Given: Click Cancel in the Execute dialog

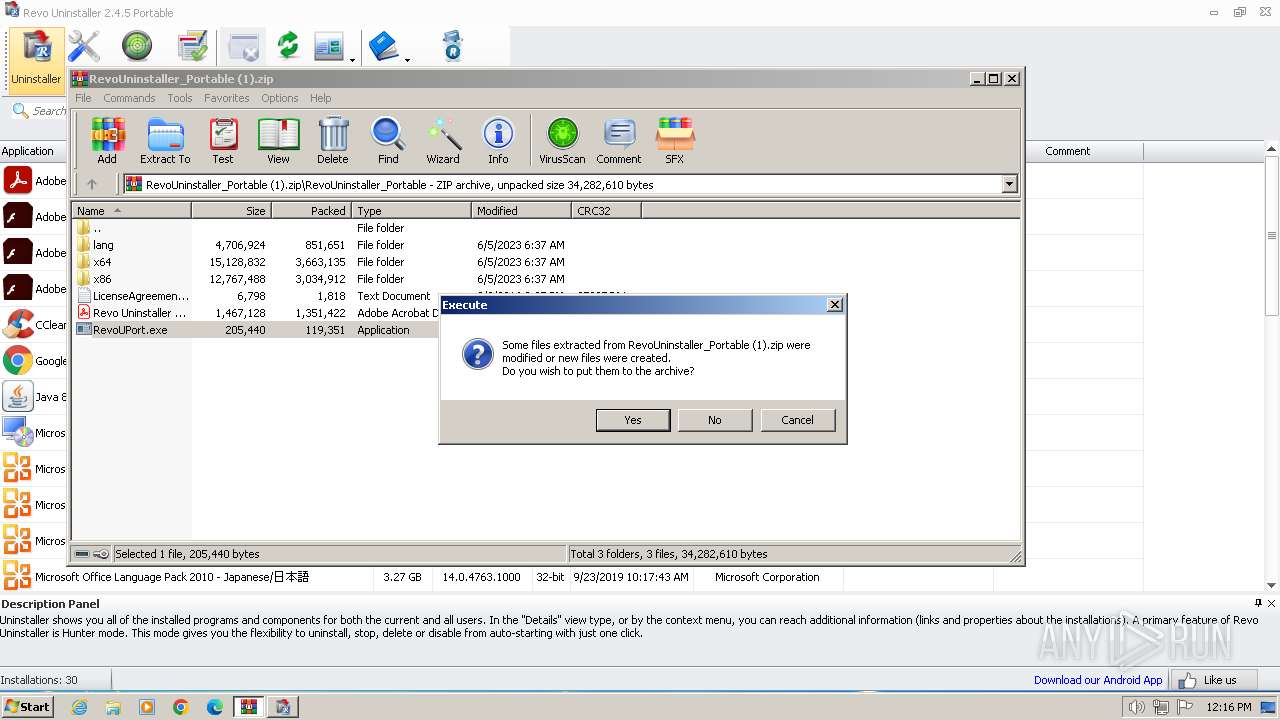Looking at the screenshot, I should point(797,420).
